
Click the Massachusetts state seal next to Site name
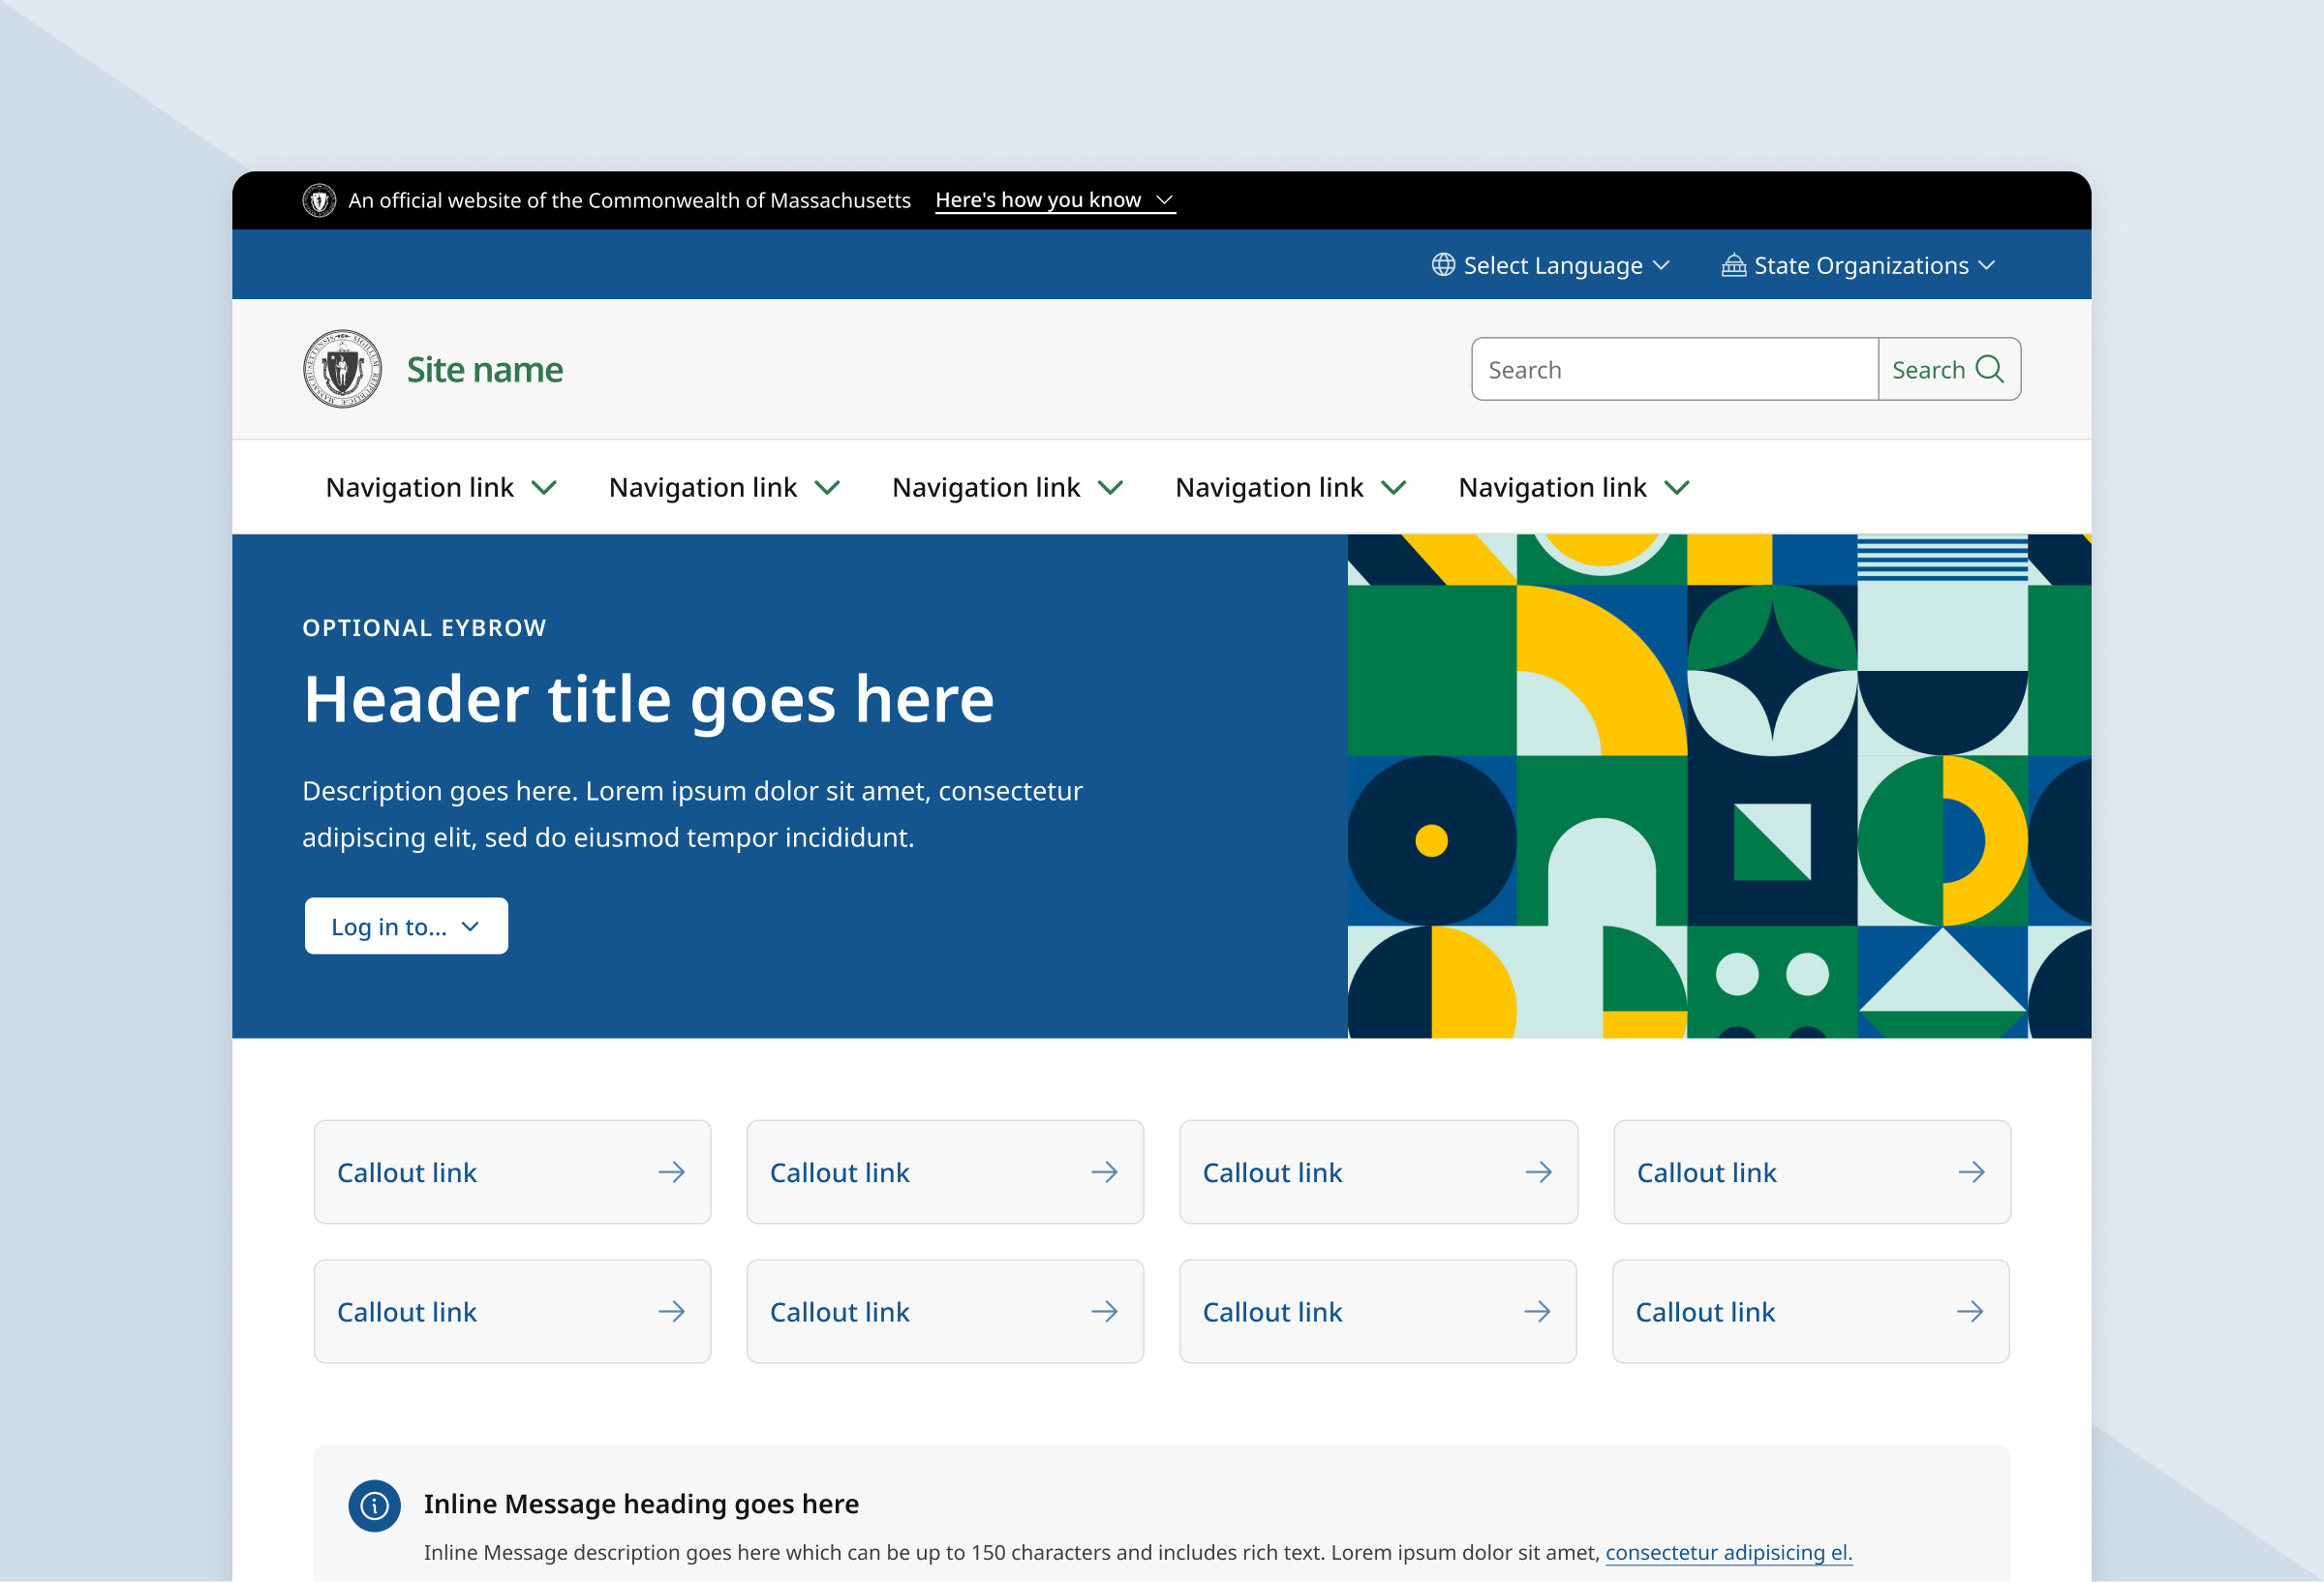point(342,369)
